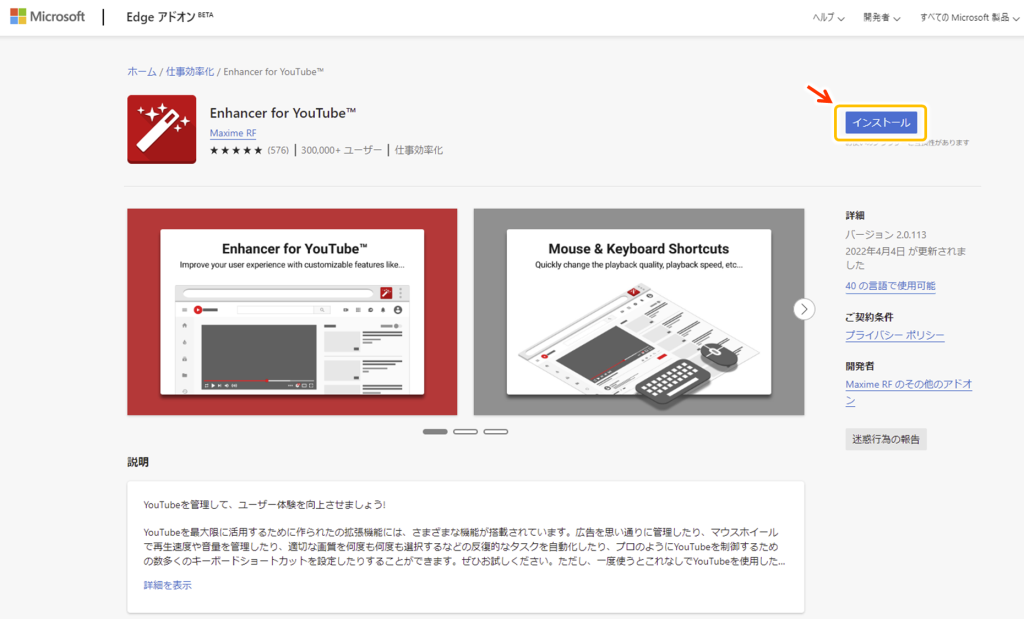Screen dimensions: 1024x619
Task: Open プライバシー ポリシー link
Action: (894, 335)
